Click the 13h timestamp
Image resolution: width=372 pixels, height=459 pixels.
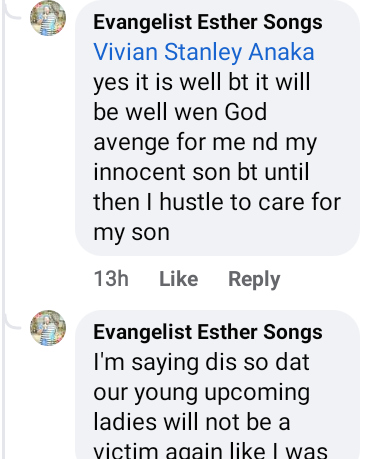coord(111,279)
